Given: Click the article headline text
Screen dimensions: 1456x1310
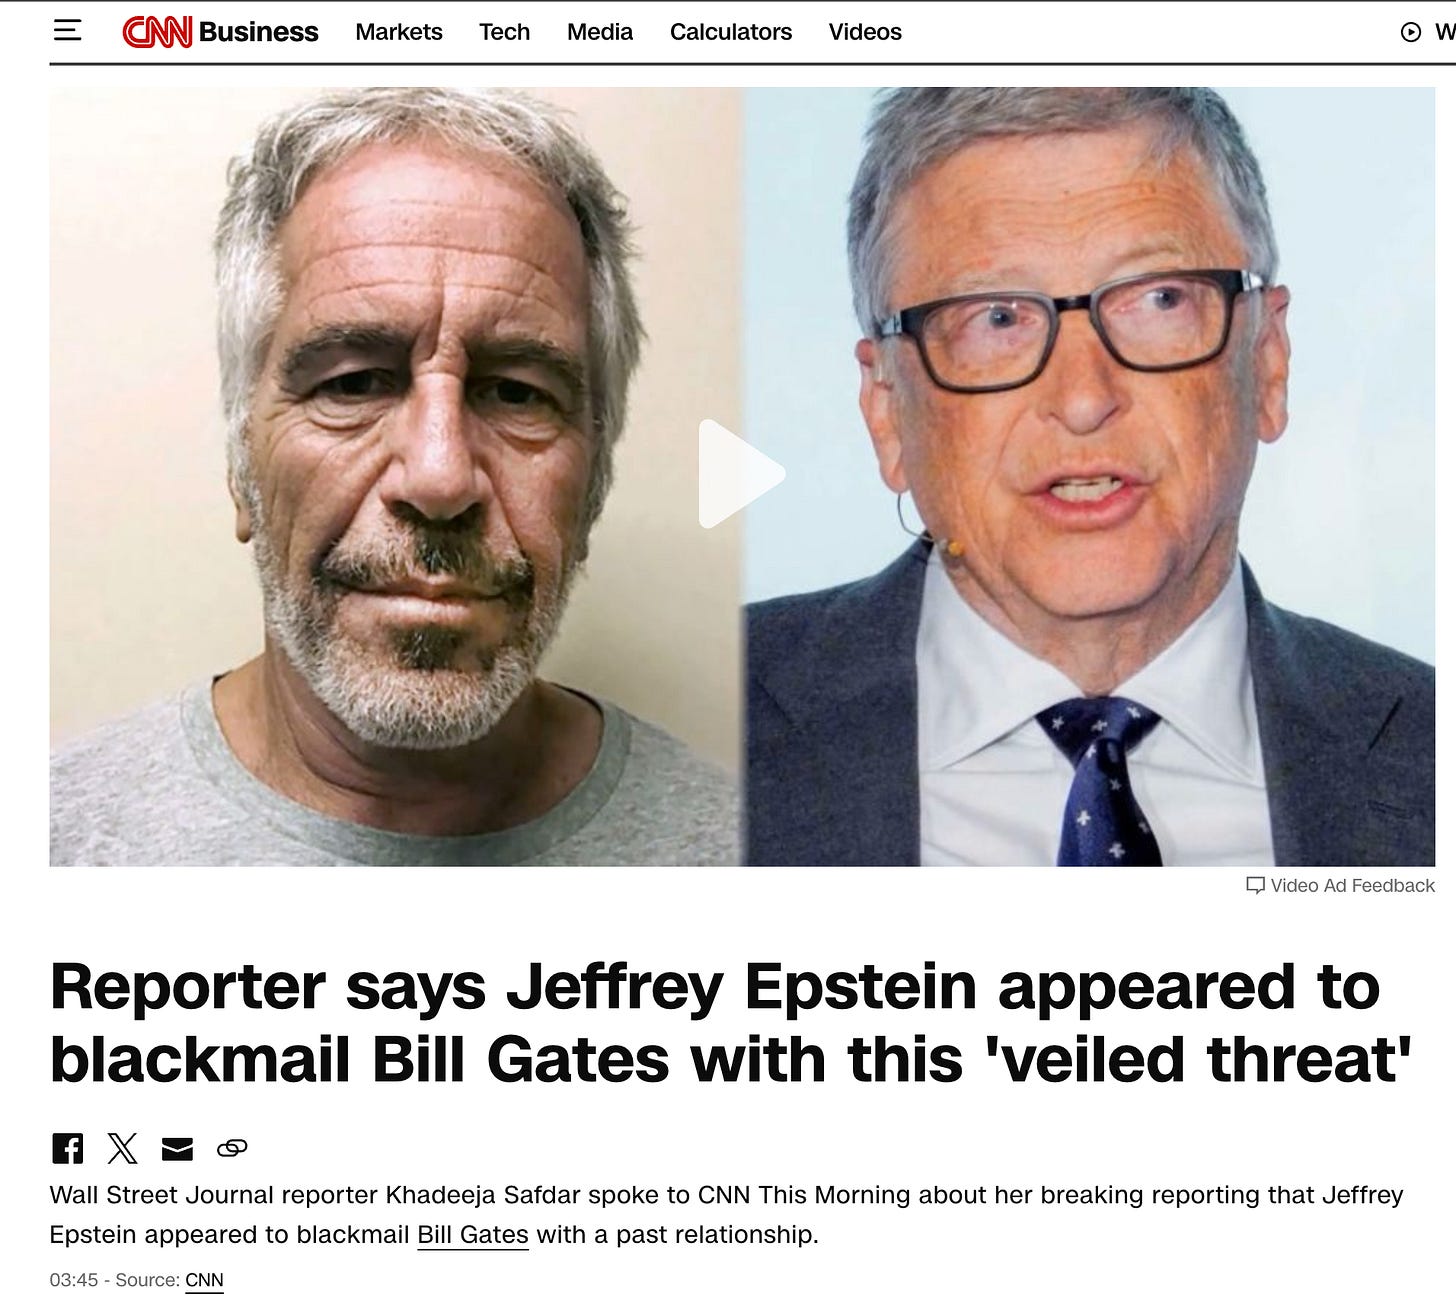Looking at the screenshot, I should (731, 1023).
